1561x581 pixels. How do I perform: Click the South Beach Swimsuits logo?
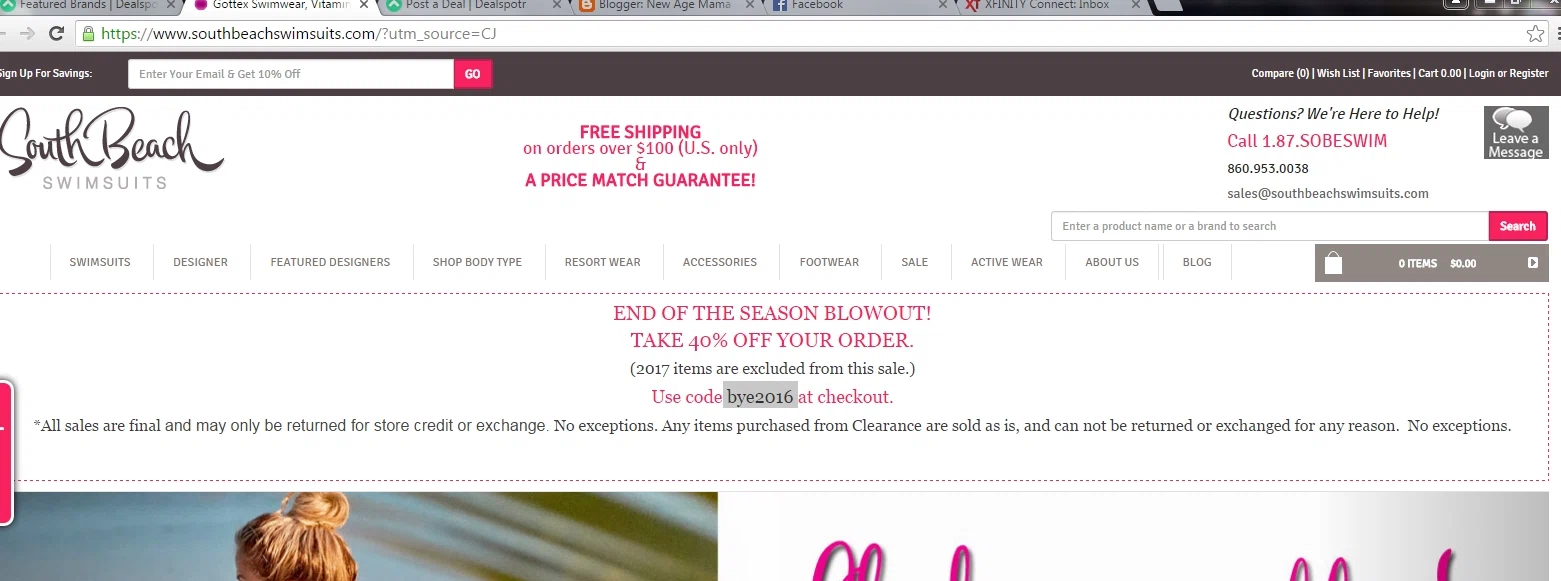[112, 147]
